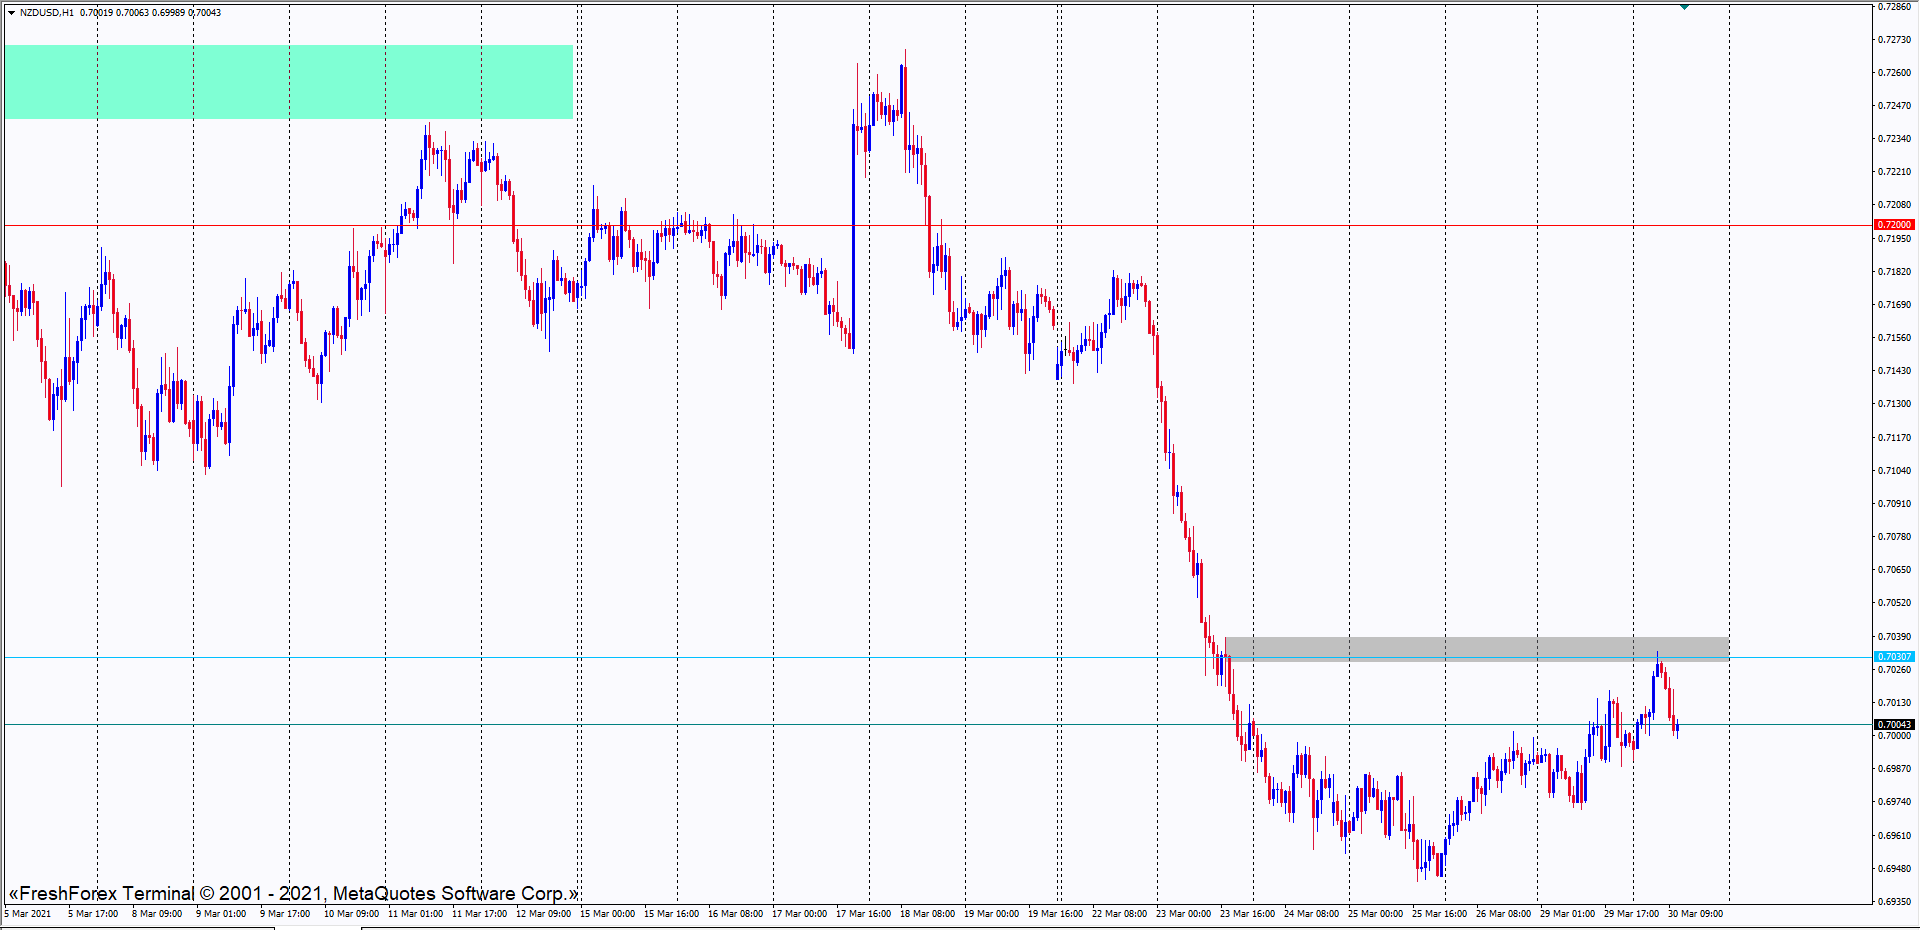Click the 17 Mar 16:00 time axis label
Screen dimensions: 1920x930
point(863,913)
